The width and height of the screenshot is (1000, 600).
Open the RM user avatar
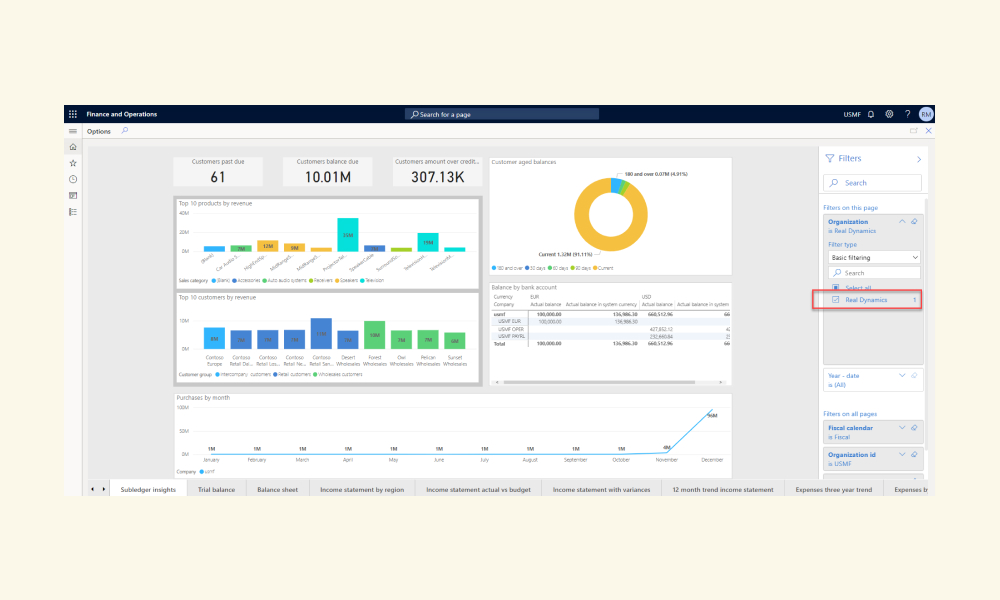click(925, 114)
